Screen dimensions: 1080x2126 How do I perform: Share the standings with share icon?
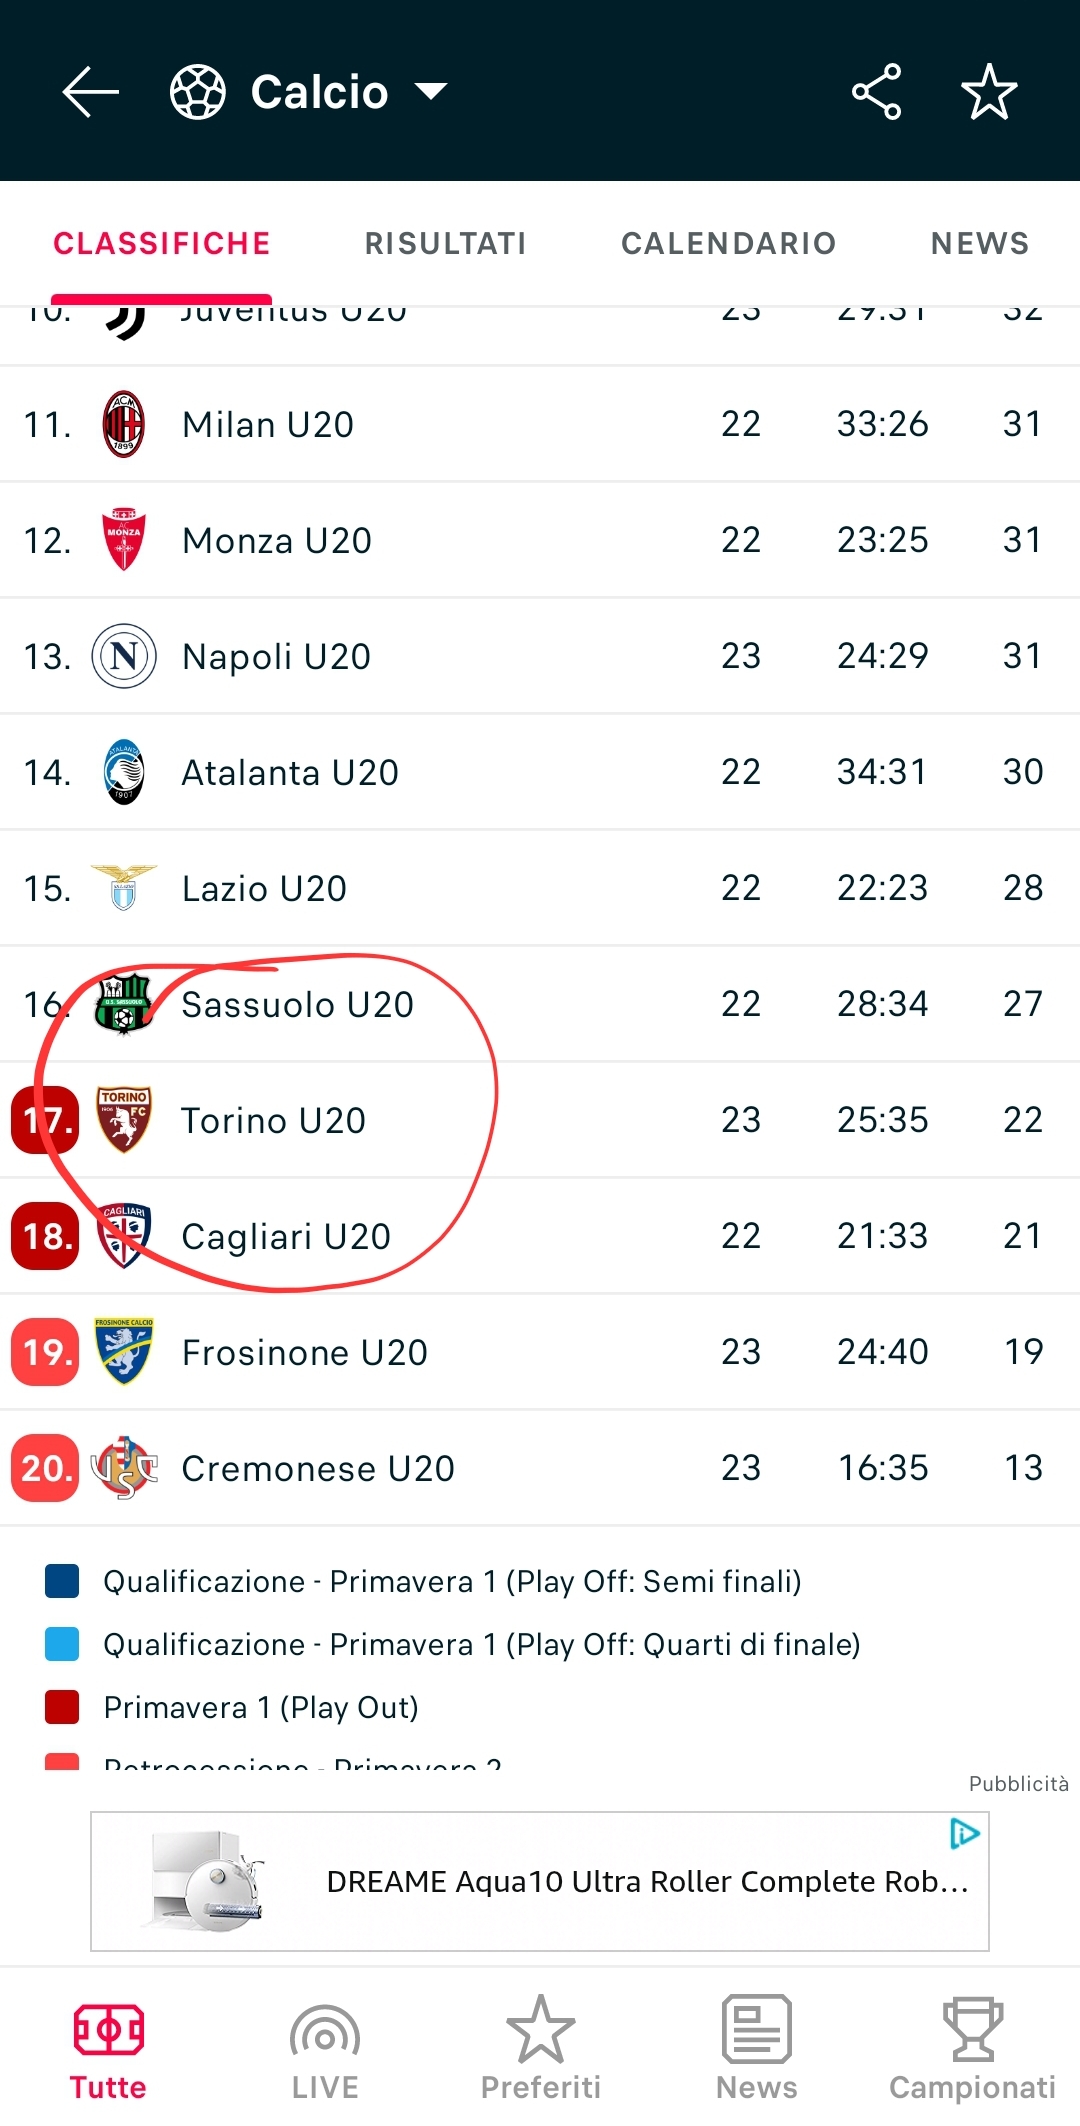(877, 92)
